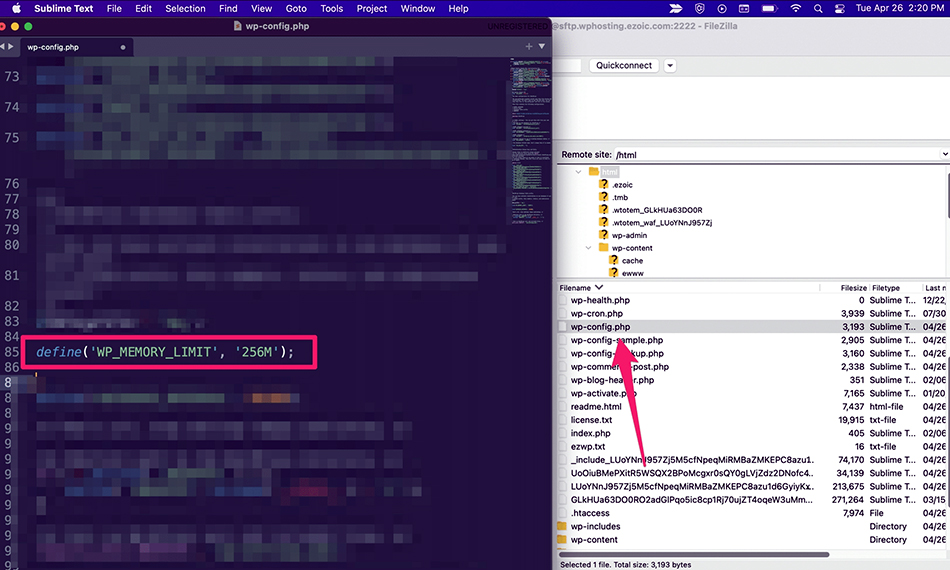
Task: Select the cache folder in tree
Action: (x=633, y=260)
